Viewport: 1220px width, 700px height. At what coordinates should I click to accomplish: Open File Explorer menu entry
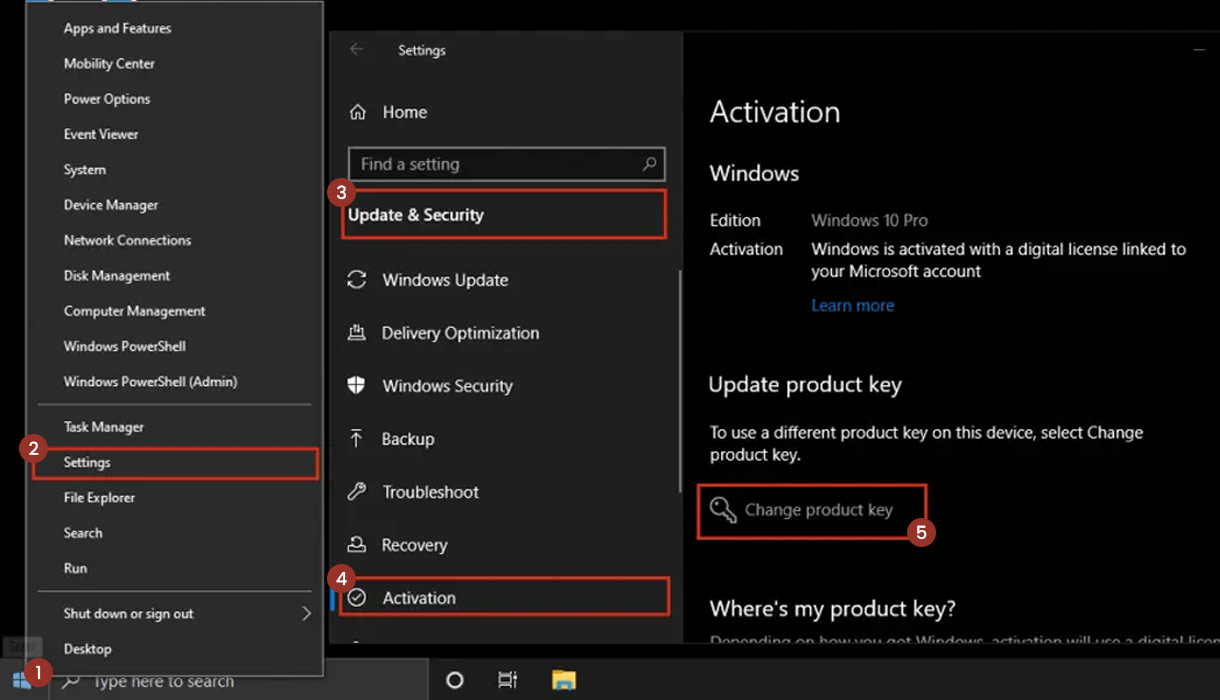tap(99, 498)
